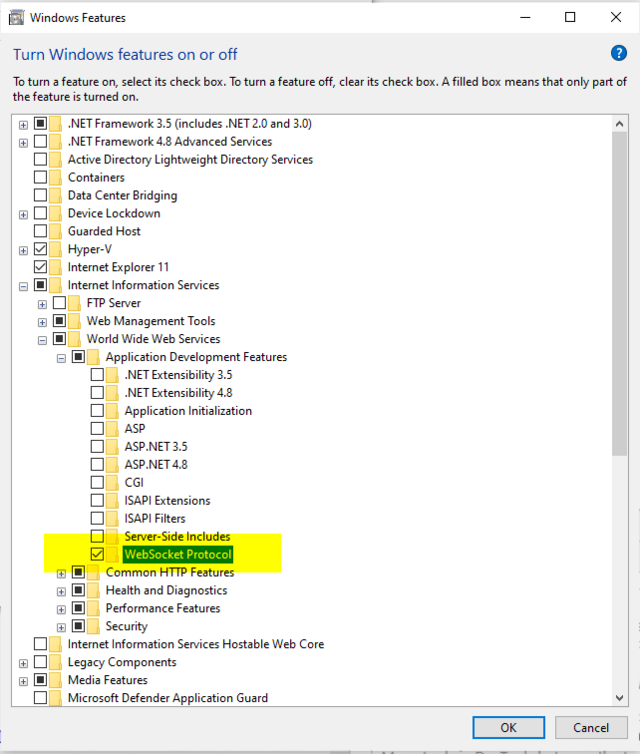Expand the Device Lockdown node
The width and height of the screenshot is (640, 754).
(23, 214)
